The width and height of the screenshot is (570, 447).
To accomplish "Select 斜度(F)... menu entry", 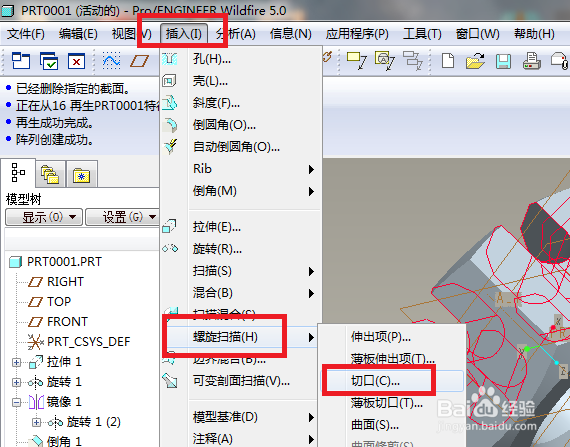I will coord(241,103).
